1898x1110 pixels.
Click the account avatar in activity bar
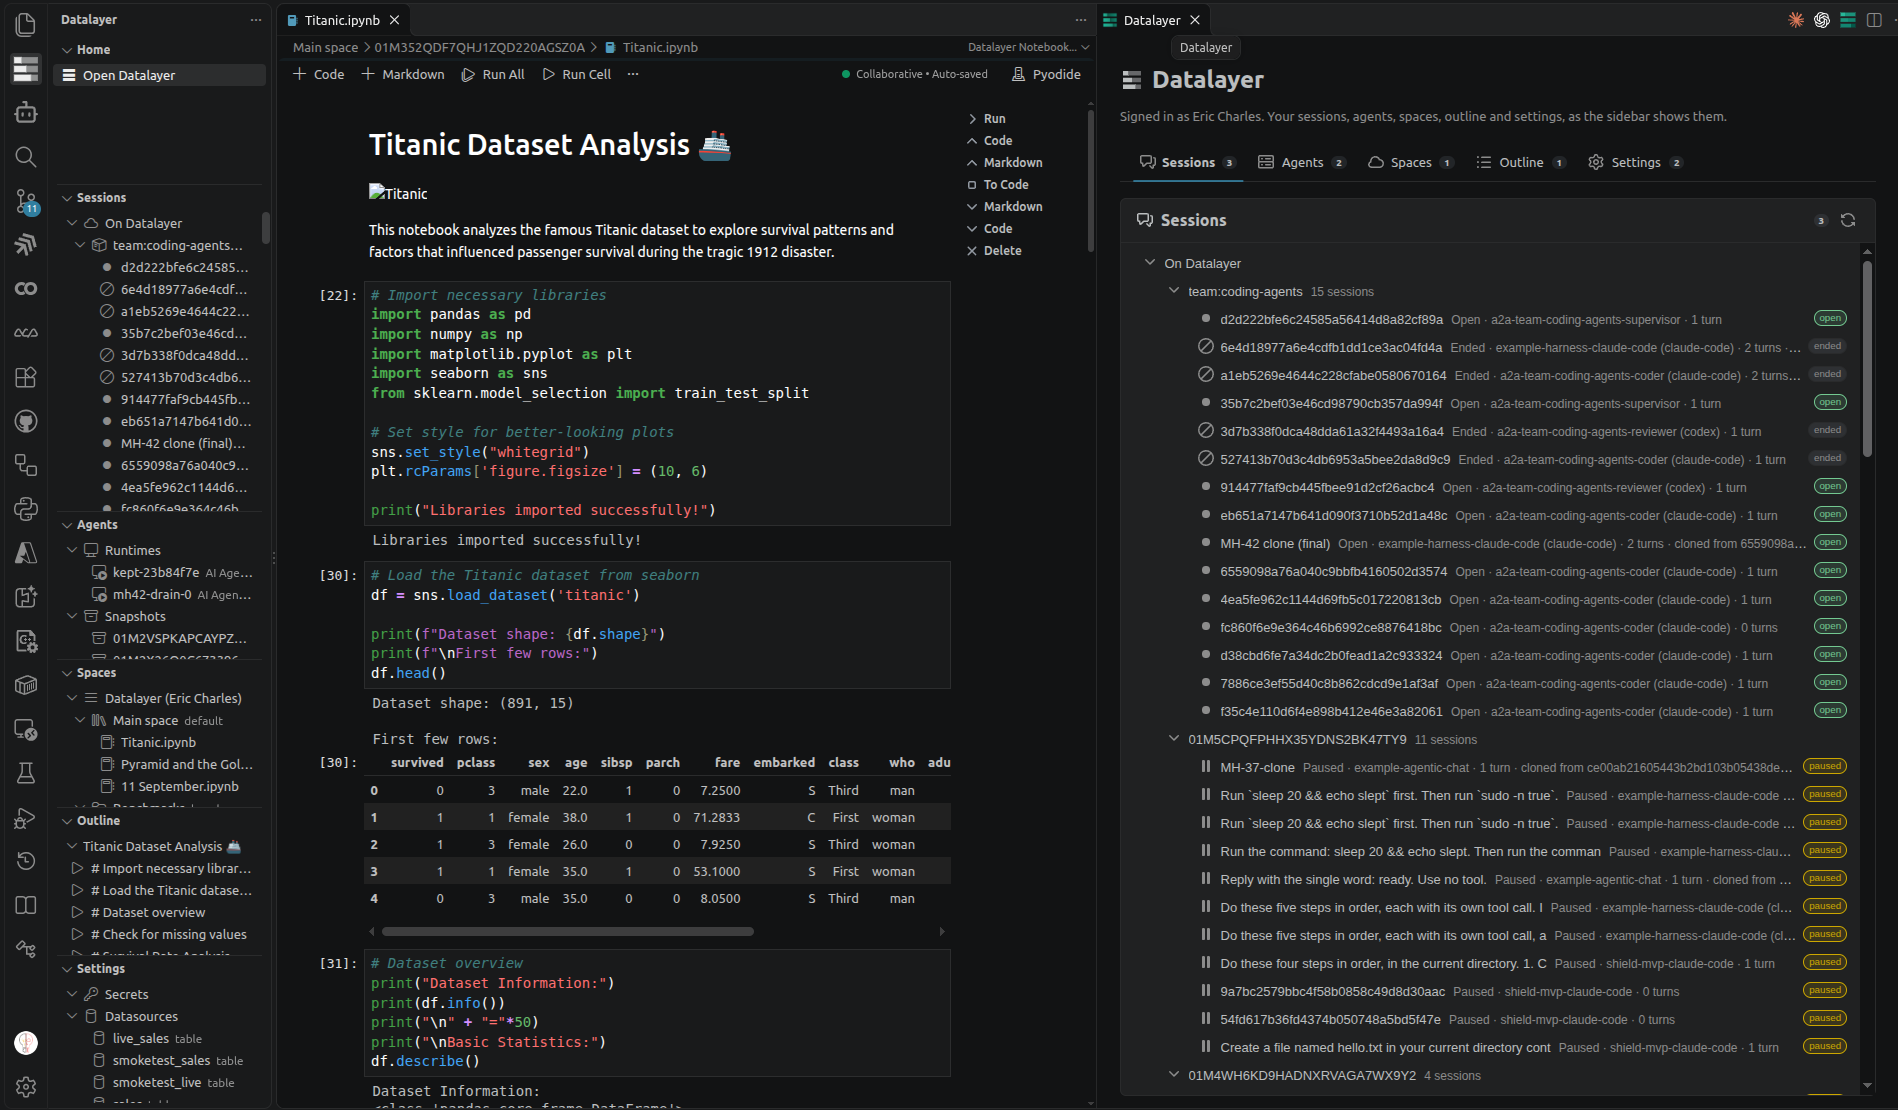point(26,1043)
